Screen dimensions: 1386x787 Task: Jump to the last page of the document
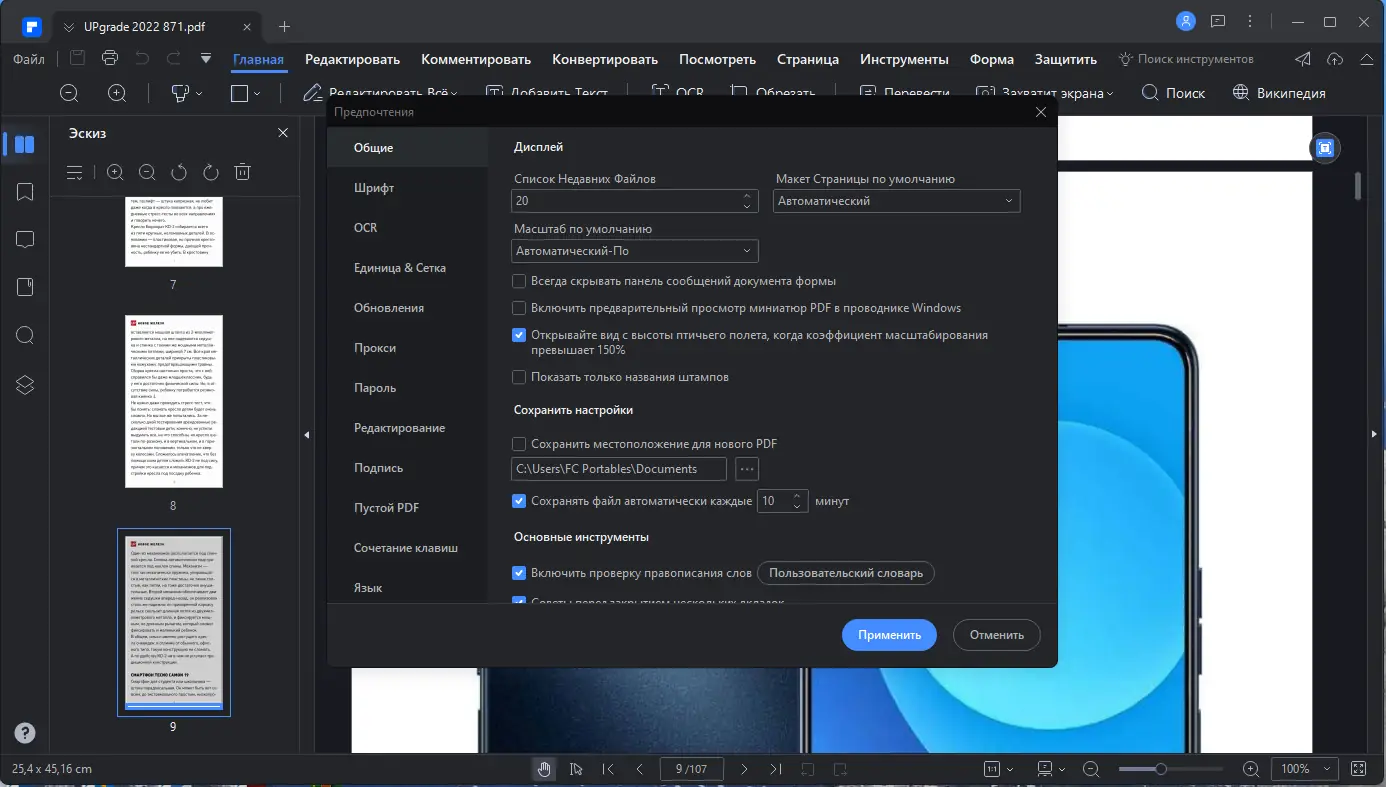point(775,769)
